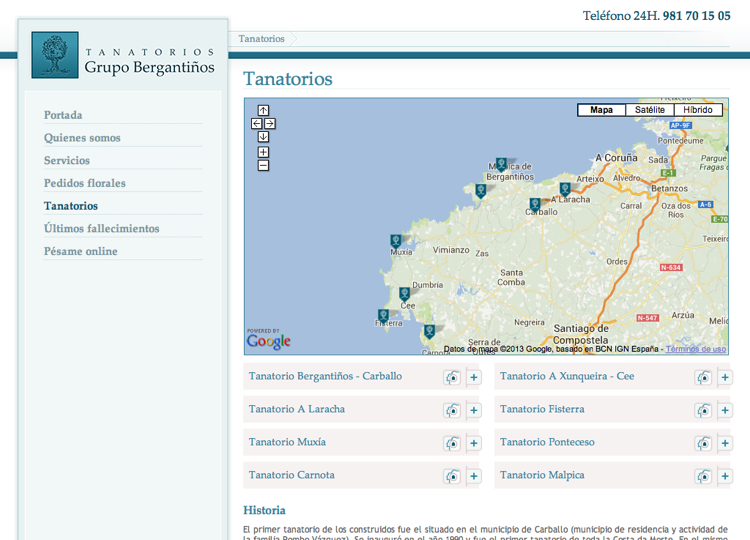
Task: Open Tanatorio Fisterra link
Action: click(x=542, y=409)
